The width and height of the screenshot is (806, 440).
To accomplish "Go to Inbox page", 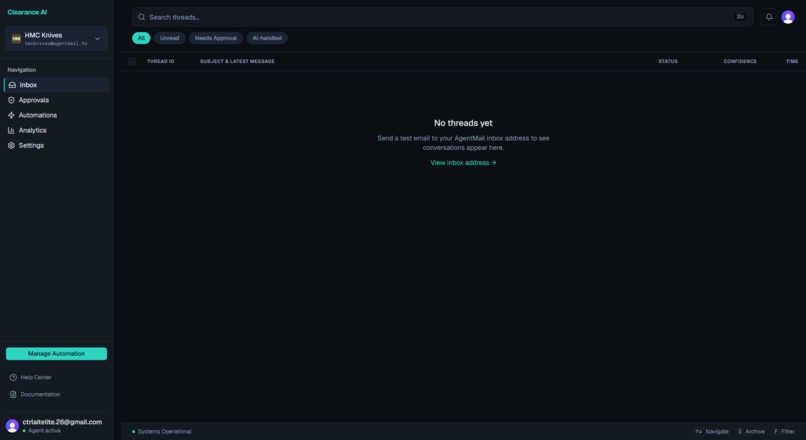I will 57,85.
